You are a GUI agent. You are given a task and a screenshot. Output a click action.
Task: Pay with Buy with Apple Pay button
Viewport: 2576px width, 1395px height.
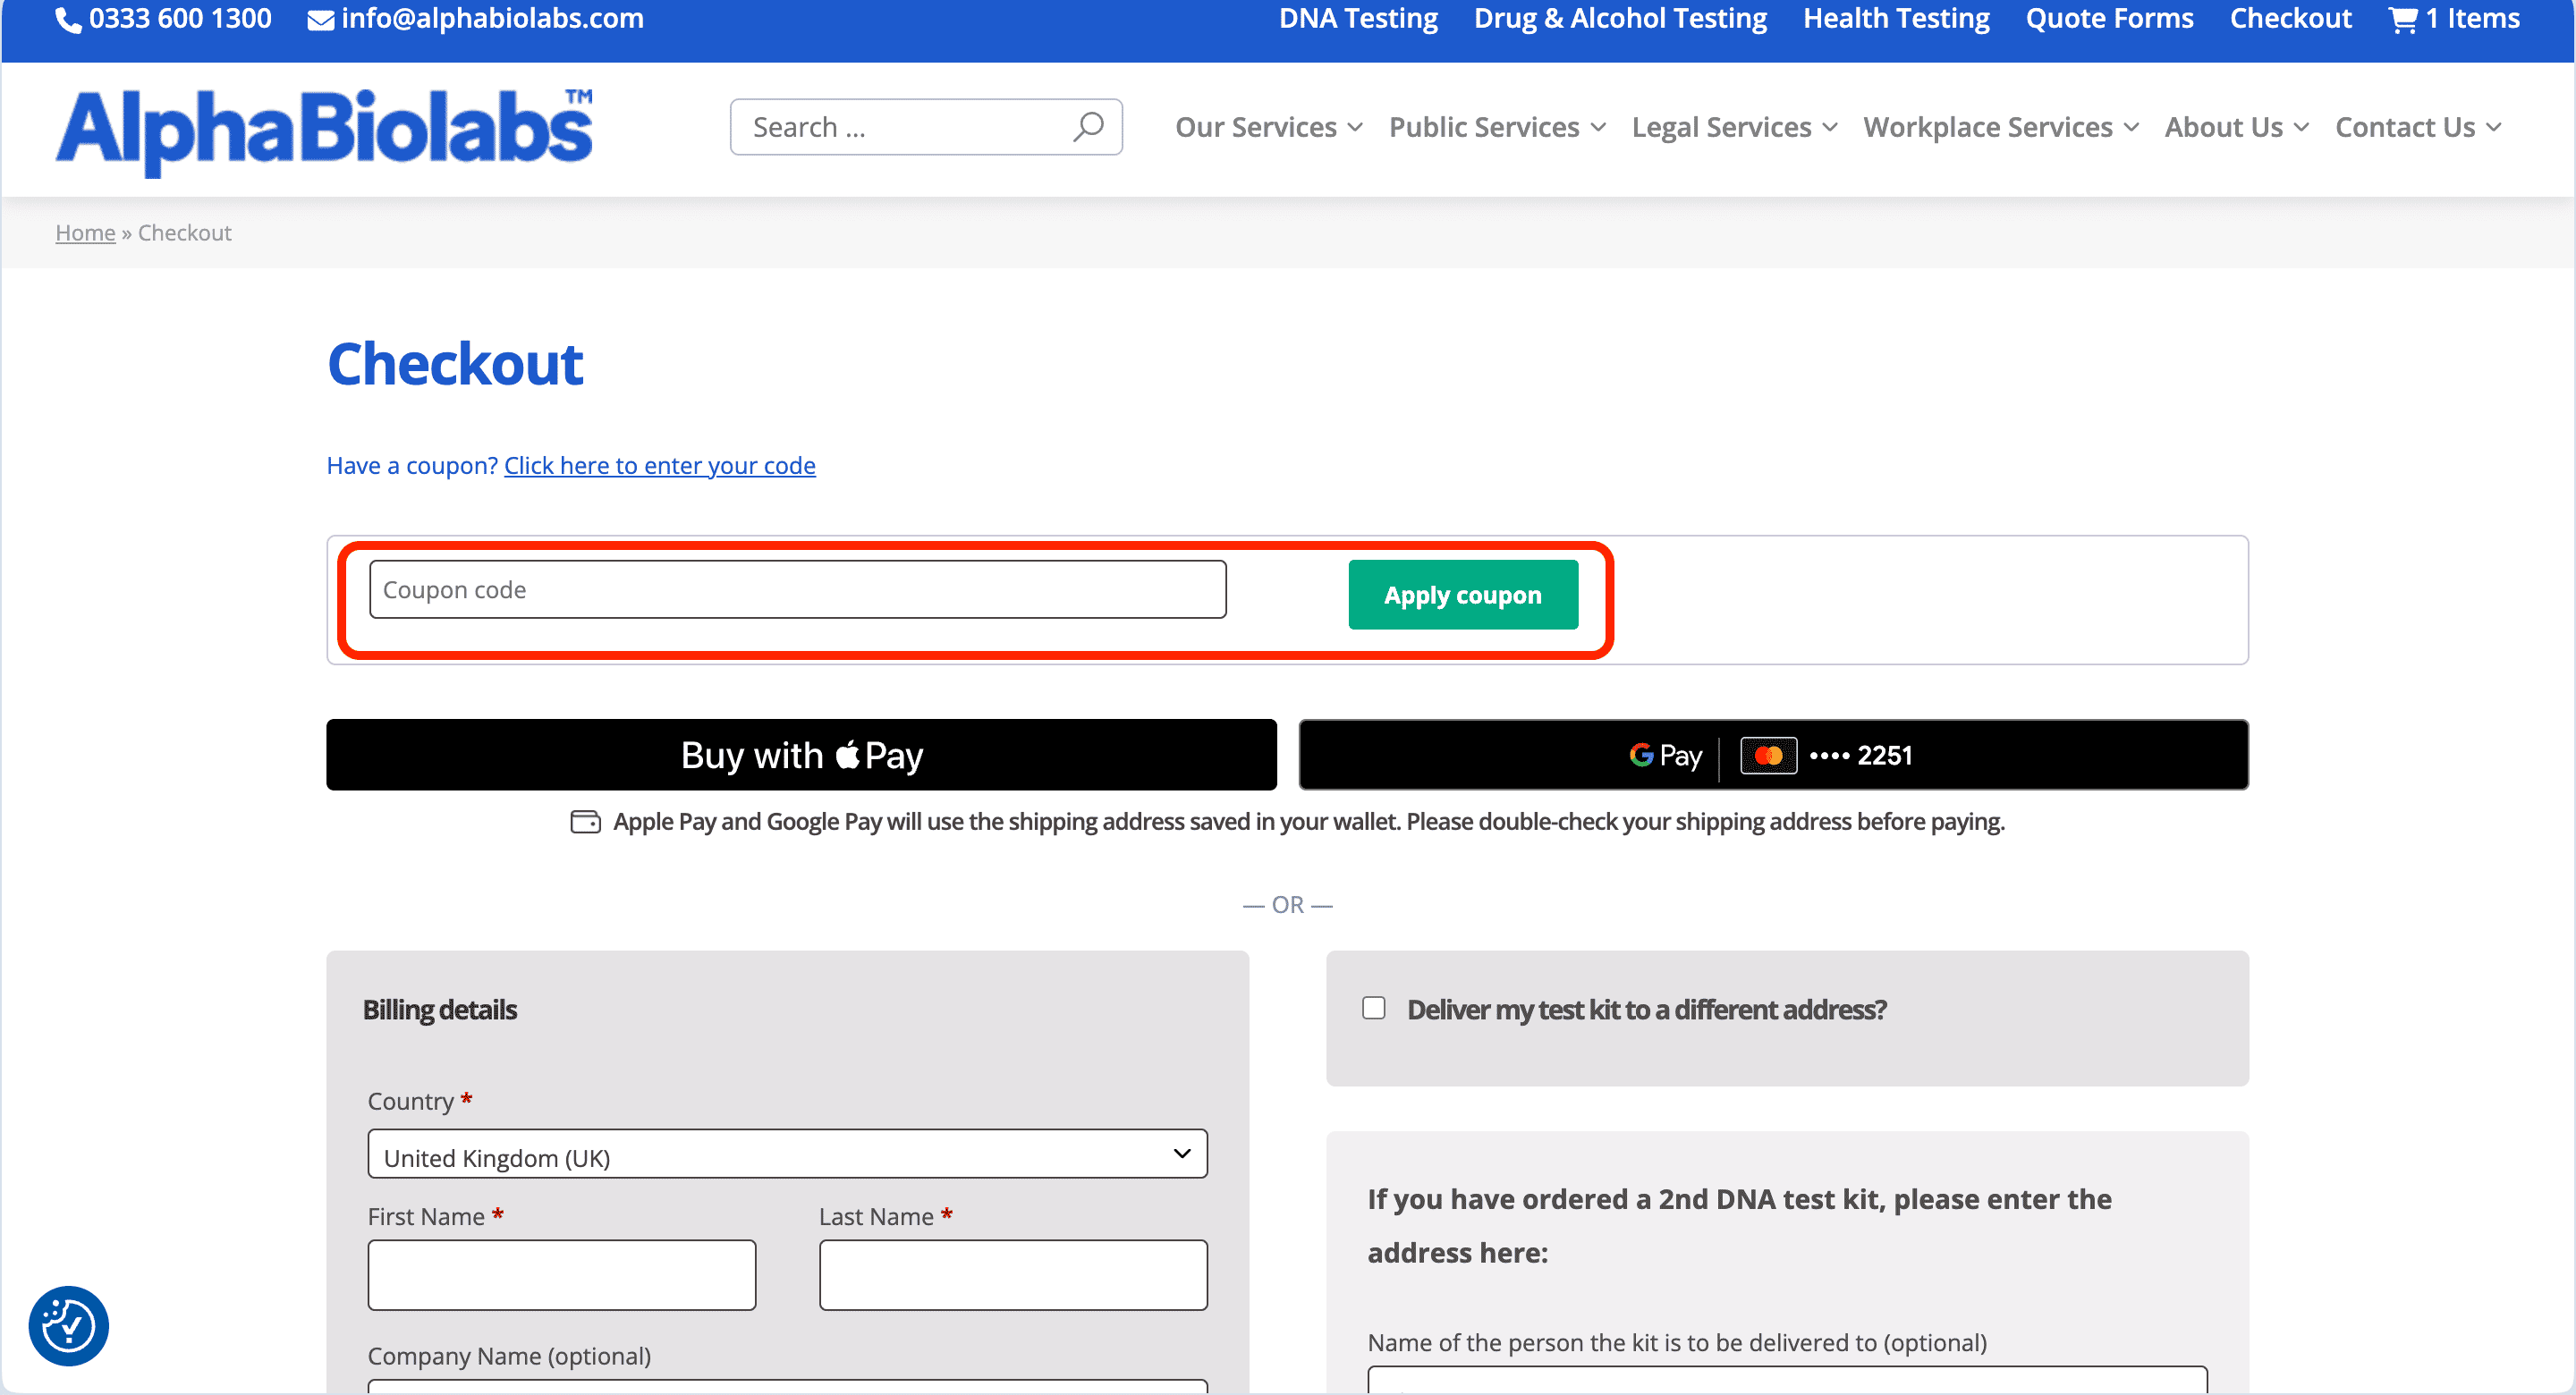(x=801, y=755)
